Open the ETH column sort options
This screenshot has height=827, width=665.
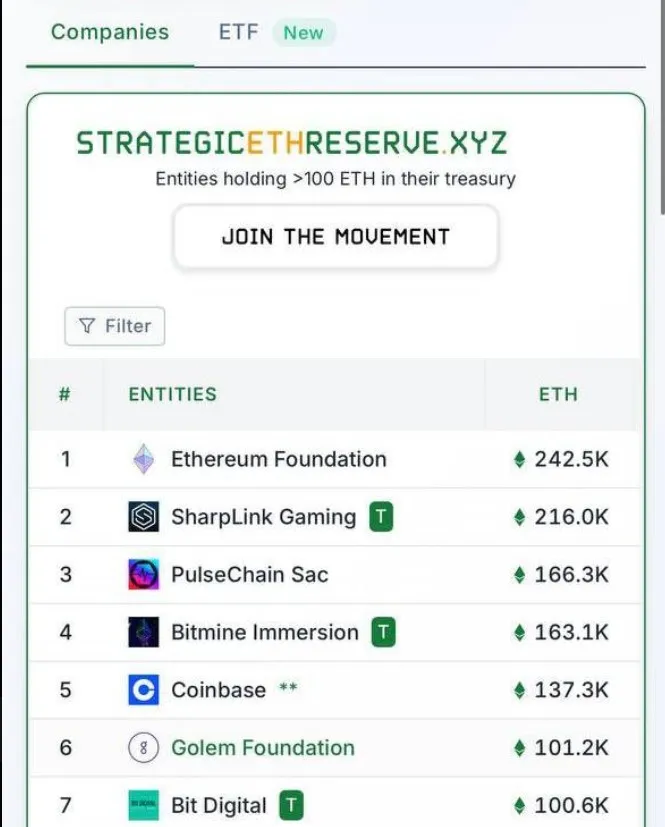559,394
